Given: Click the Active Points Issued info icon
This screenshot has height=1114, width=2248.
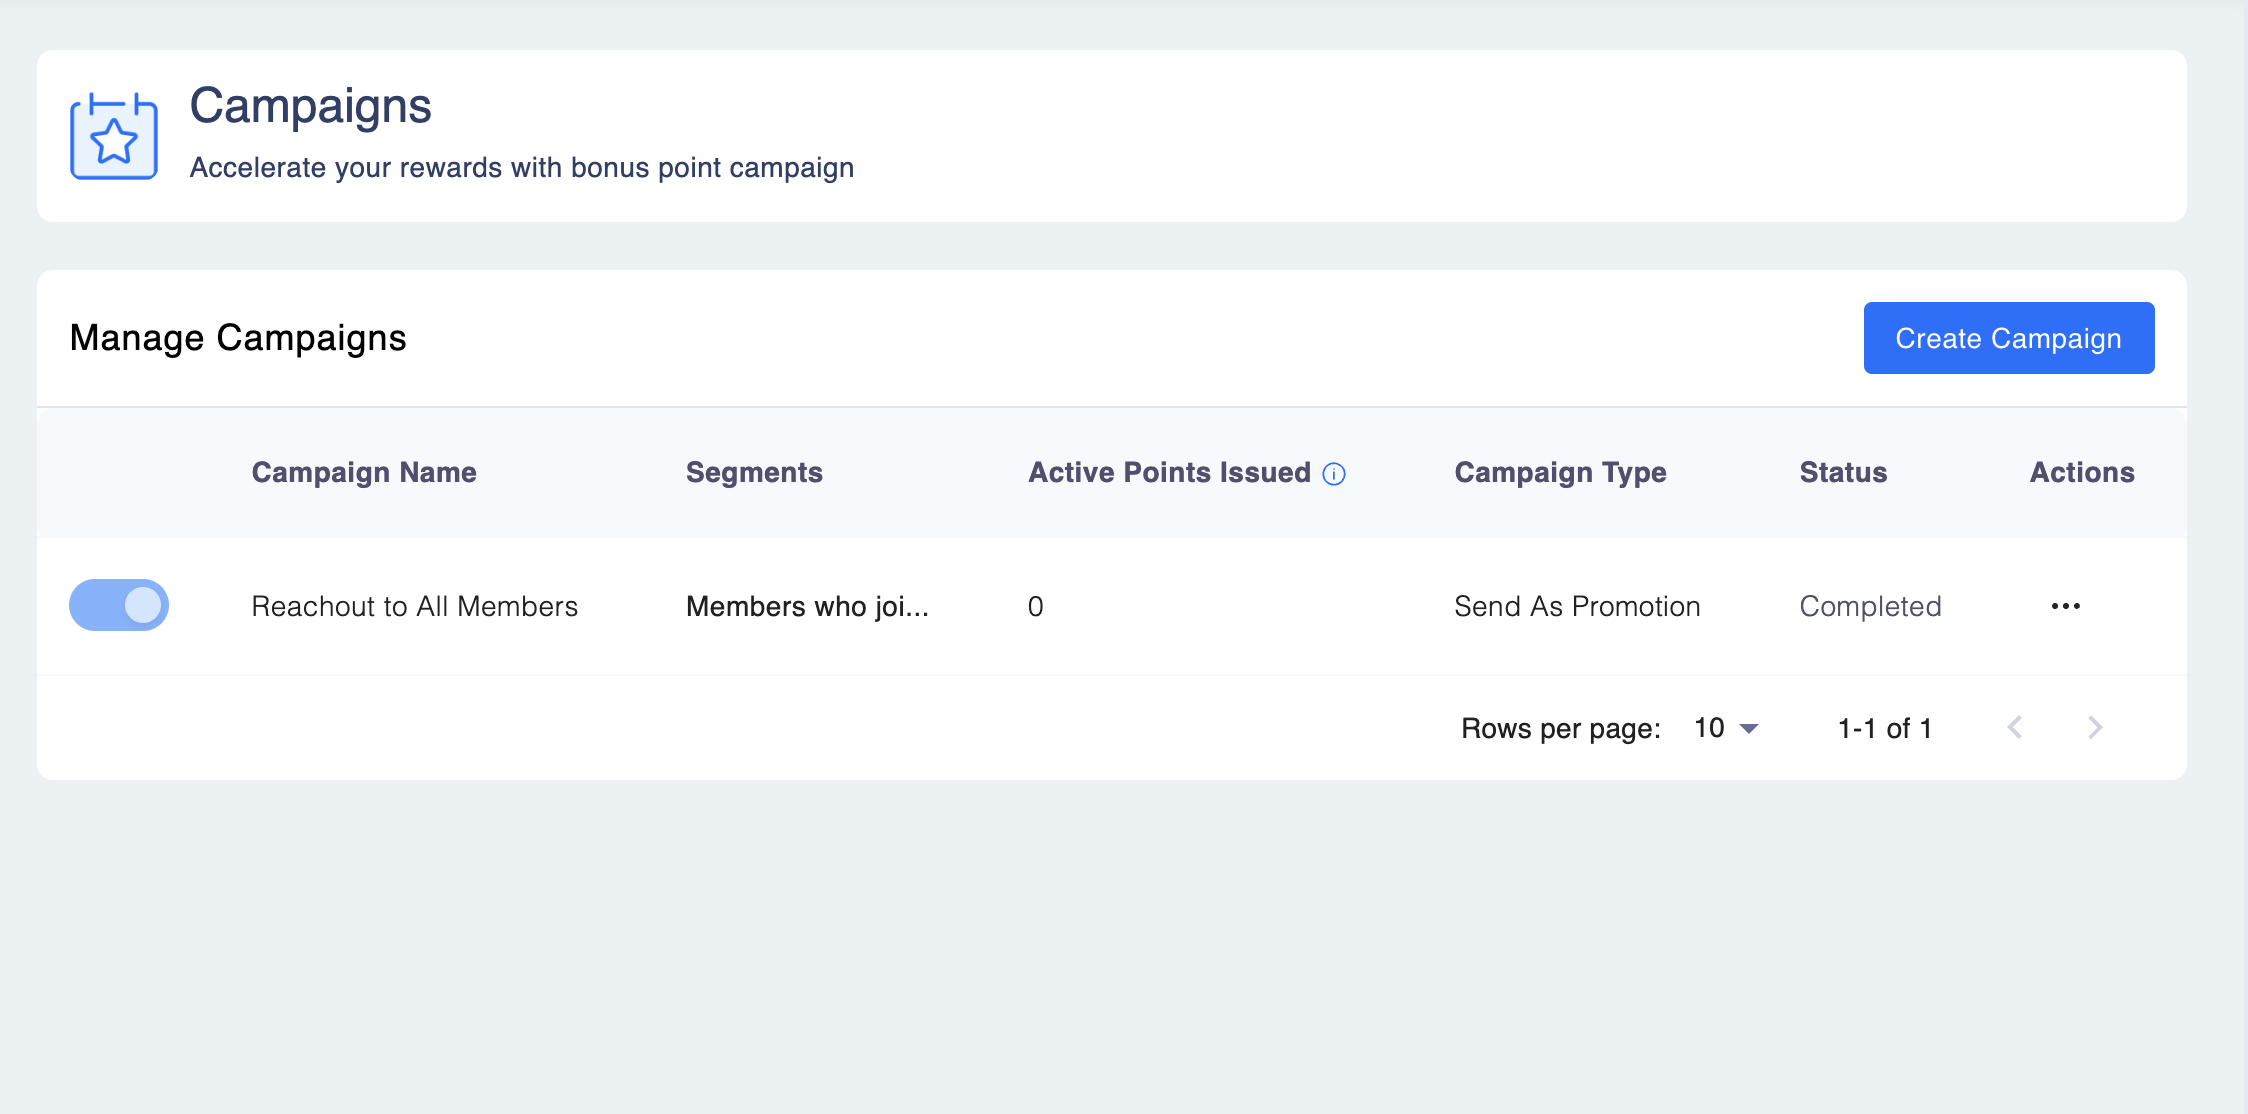Looking at the screenshot, I should pyautogui.click(x=1334, y=474).
